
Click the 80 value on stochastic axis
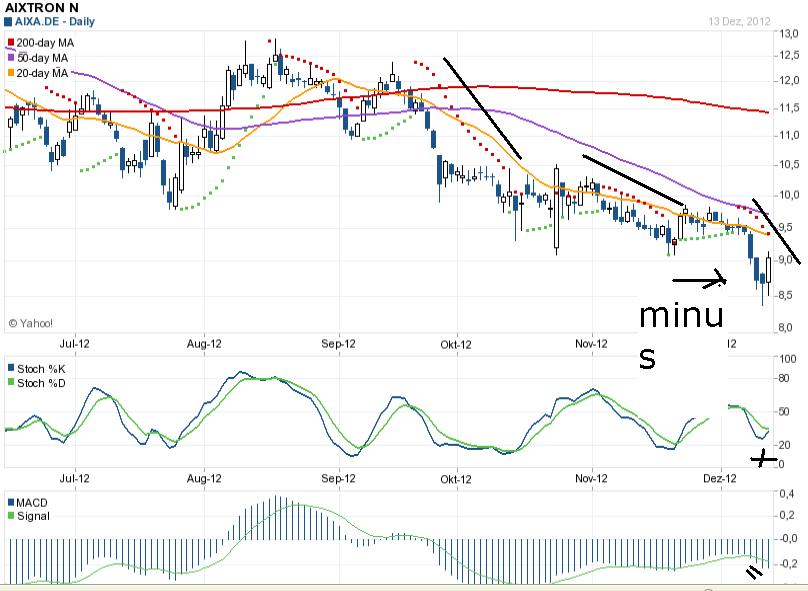click(784, 379)
